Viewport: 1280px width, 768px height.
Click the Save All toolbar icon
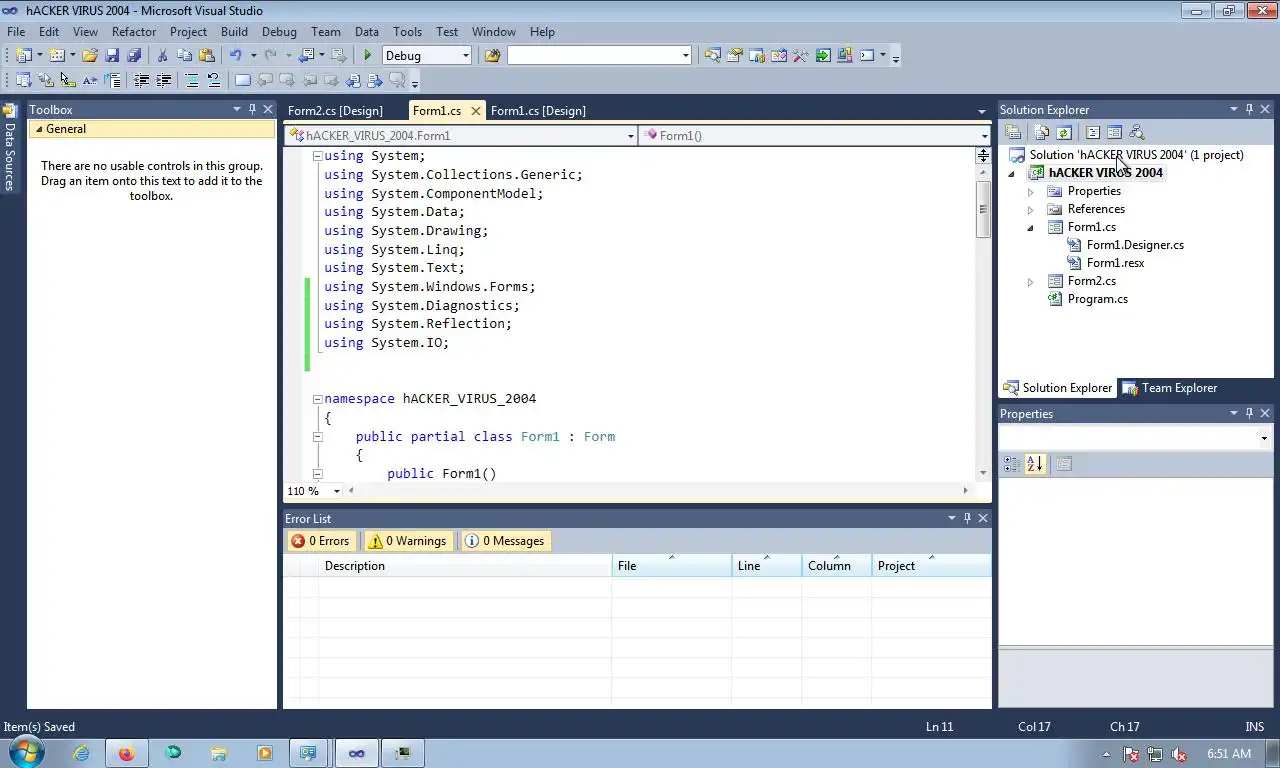click(134, 55)
